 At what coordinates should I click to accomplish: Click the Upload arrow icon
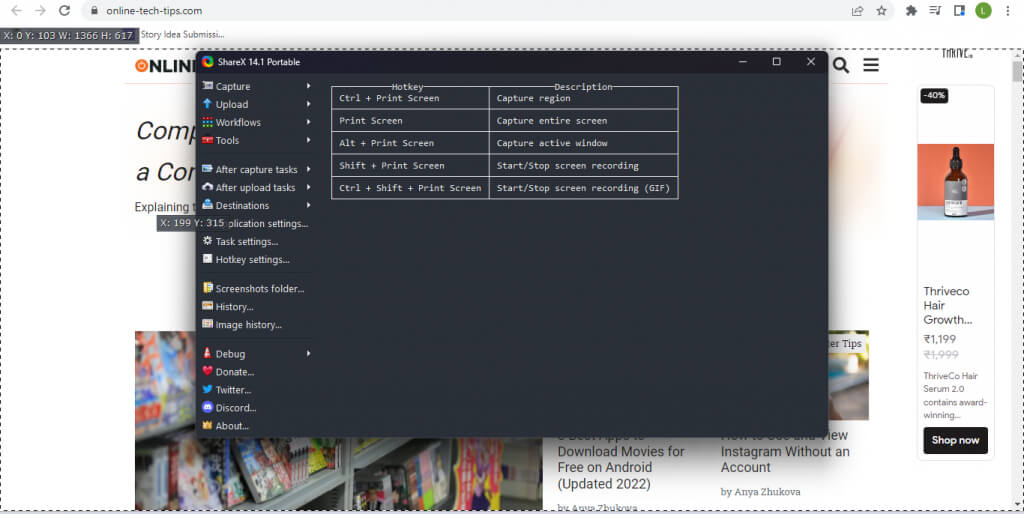tap(208, 104)
